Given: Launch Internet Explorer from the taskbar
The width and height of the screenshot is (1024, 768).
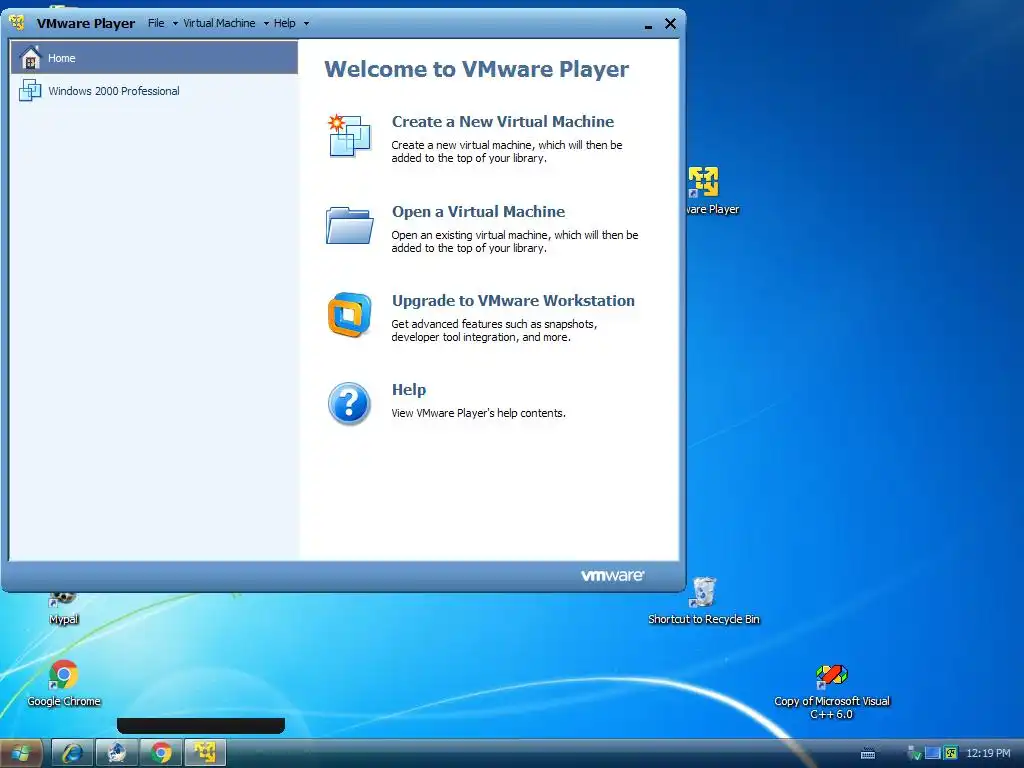Looking at the screenshot, I should (72, 753).
